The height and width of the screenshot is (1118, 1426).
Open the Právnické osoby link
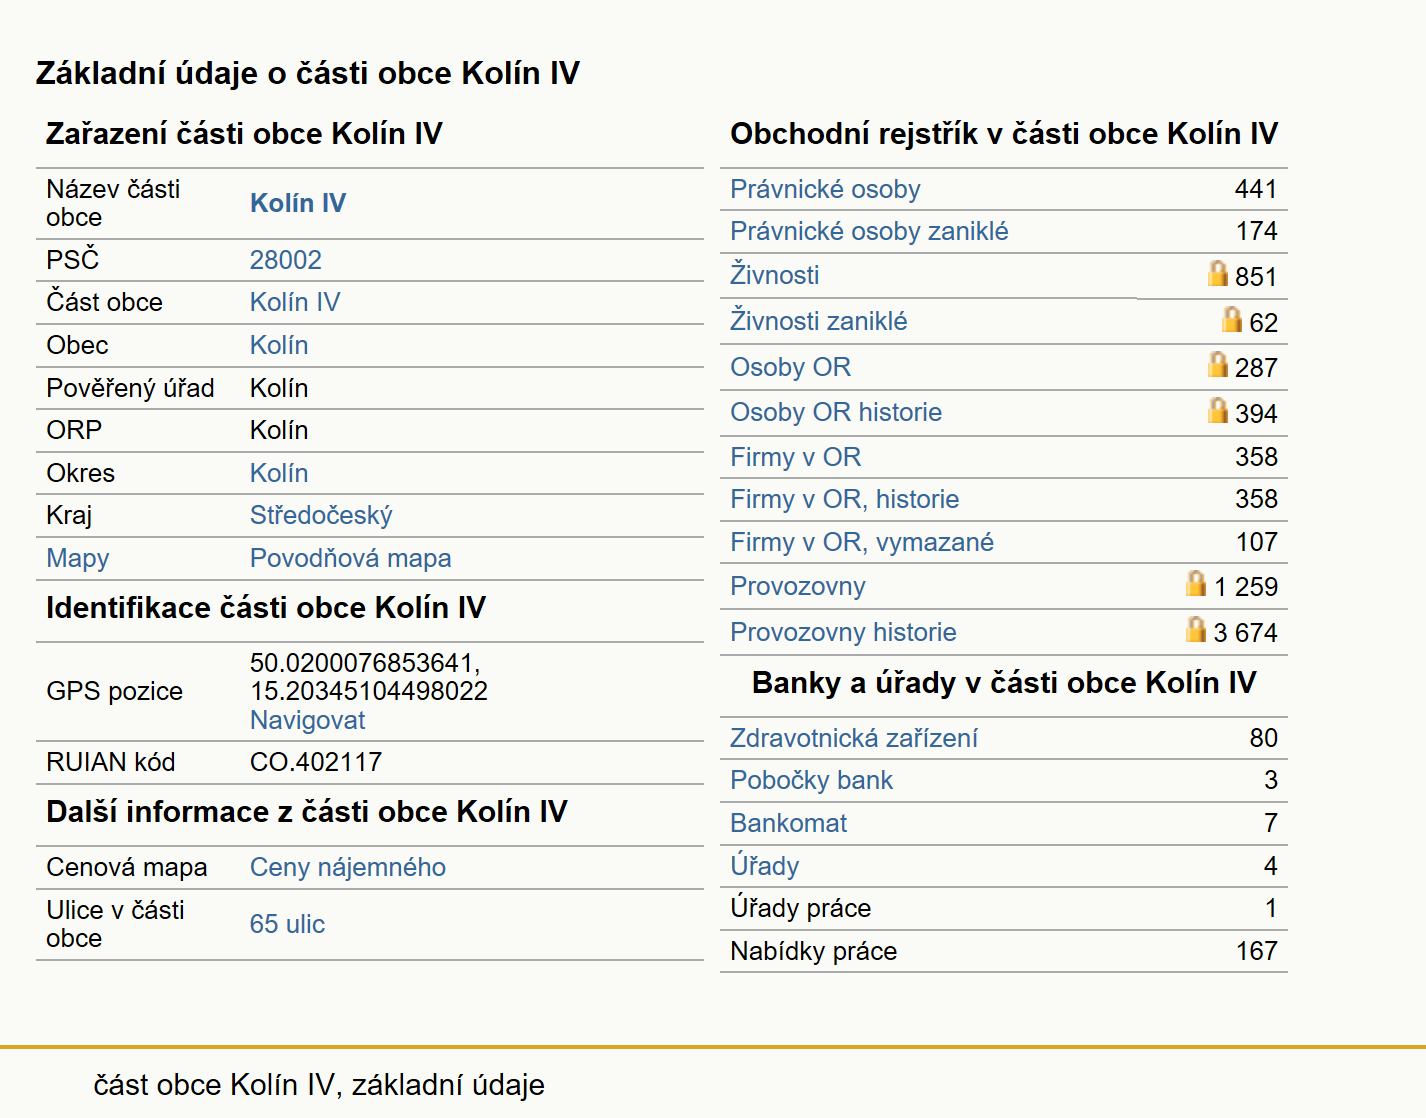(825, 189)
